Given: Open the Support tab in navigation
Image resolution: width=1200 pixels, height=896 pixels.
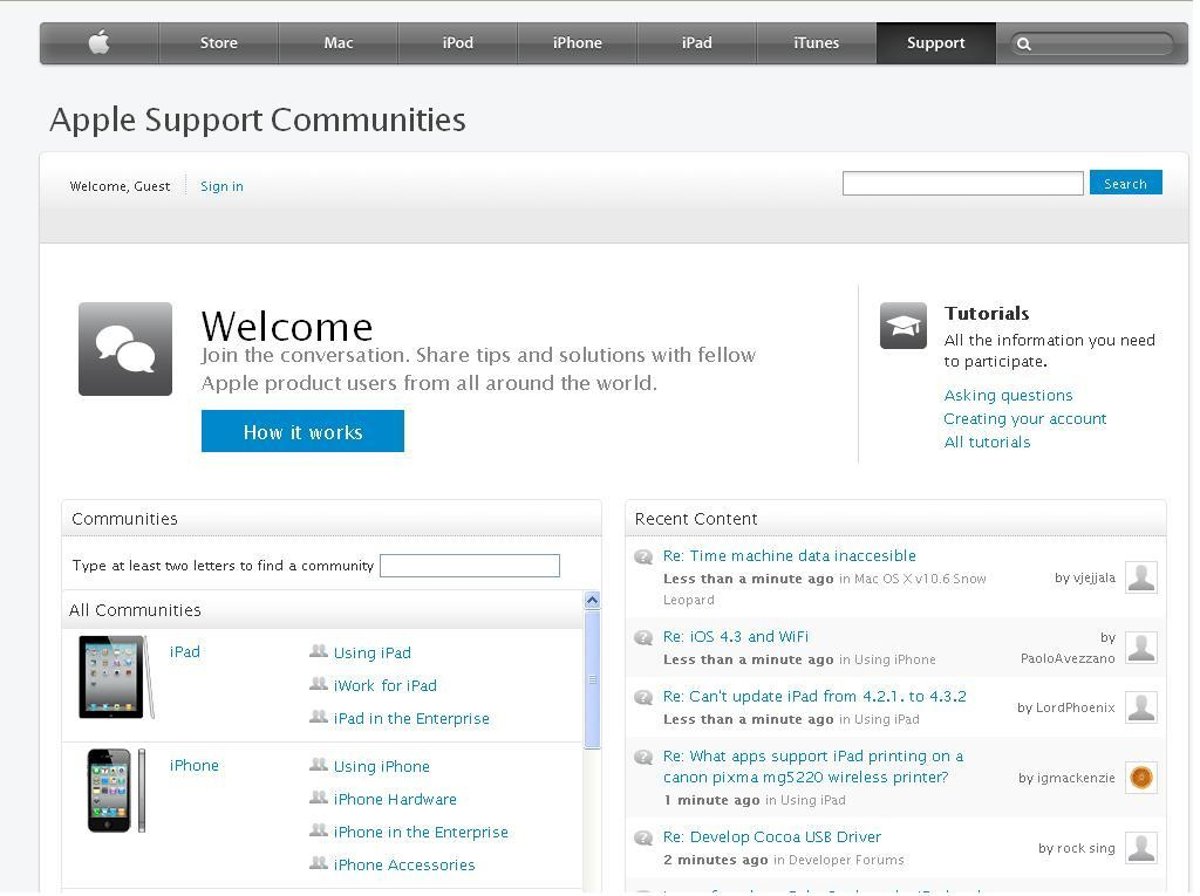Looking at the screenshot, I should point(935,43).
